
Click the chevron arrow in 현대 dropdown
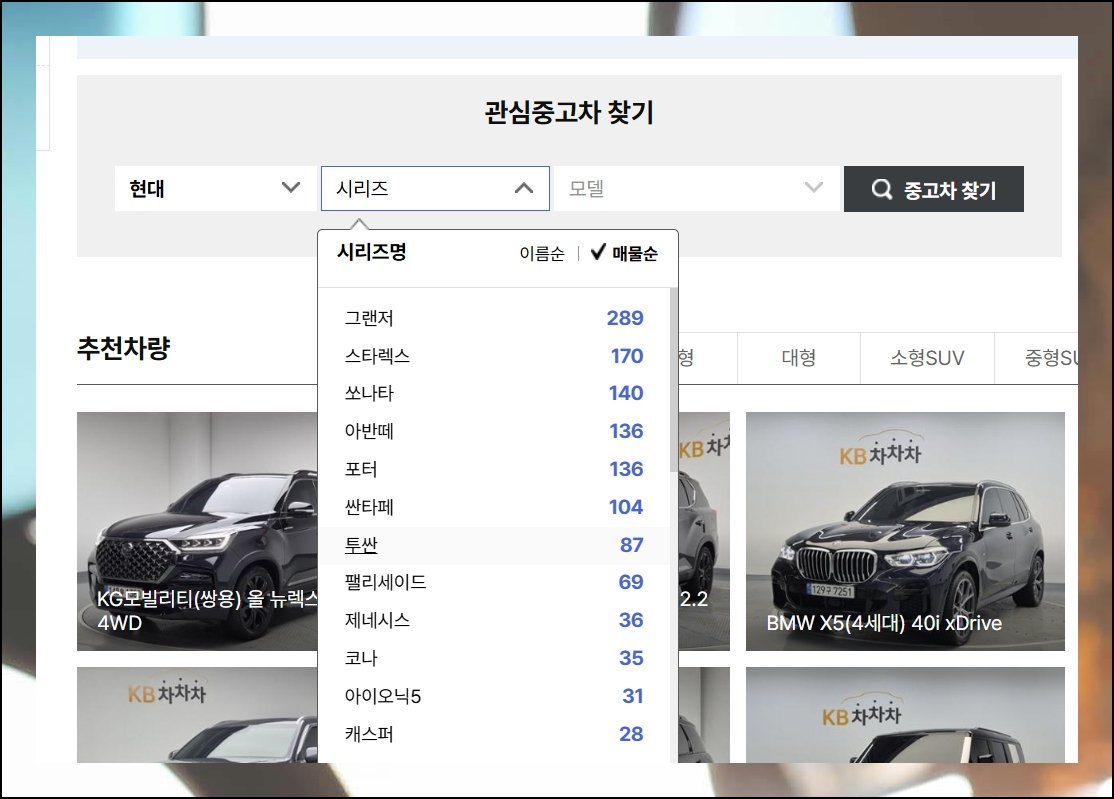tap(291, 187)
